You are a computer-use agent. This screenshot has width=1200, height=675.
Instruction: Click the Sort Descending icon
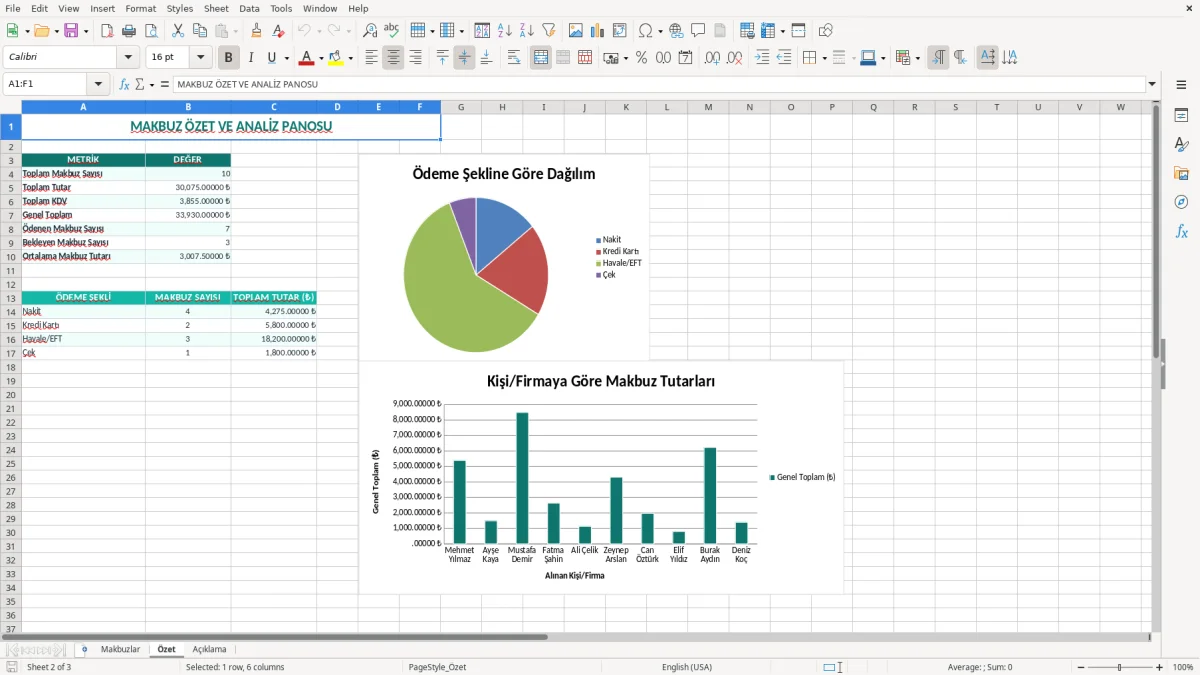(526, 31)
